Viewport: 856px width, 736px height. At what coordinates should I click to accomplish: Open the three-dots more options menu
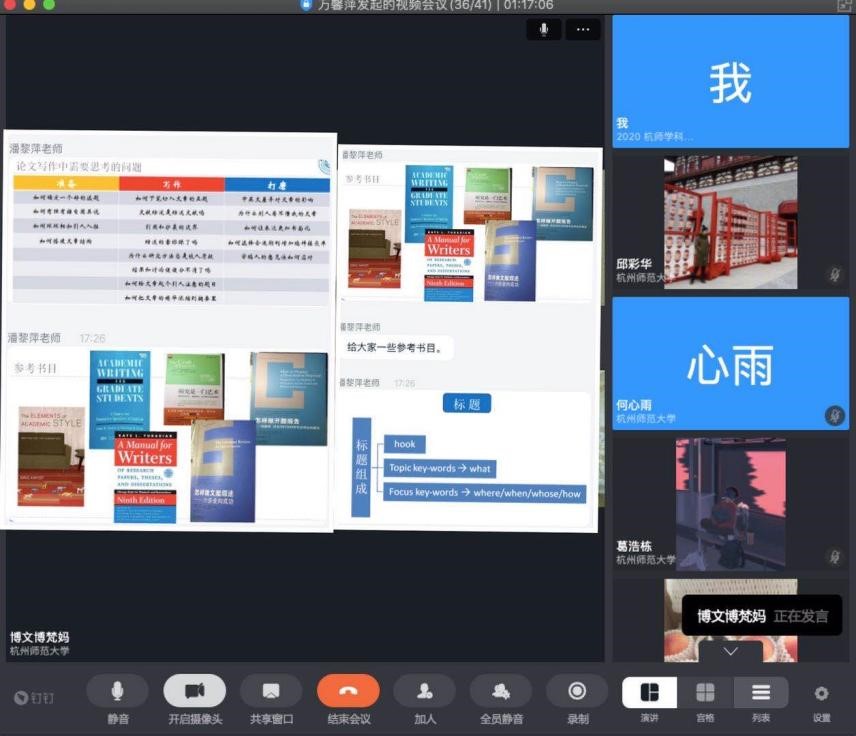tap(583, 30)
